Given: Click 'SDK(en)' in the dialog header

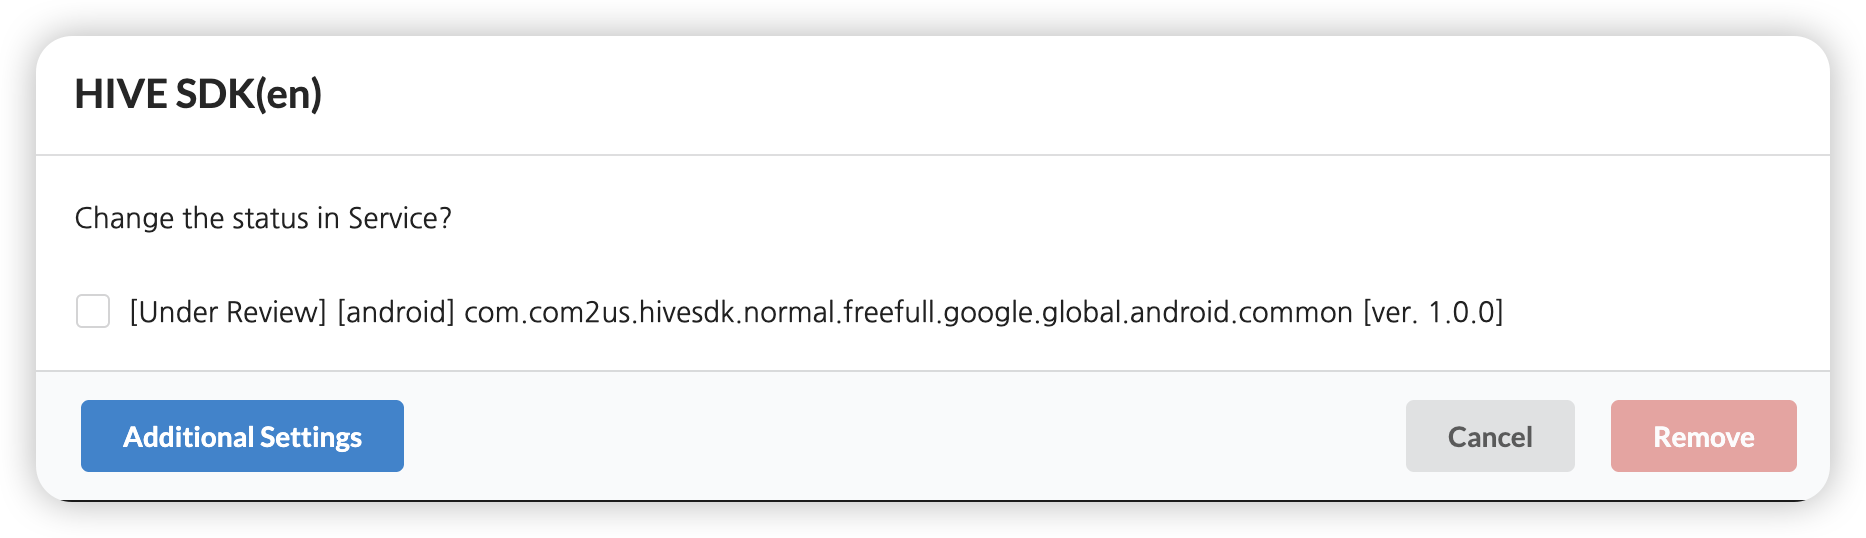Looking at the screenshot, I should [x=248, y=94].
